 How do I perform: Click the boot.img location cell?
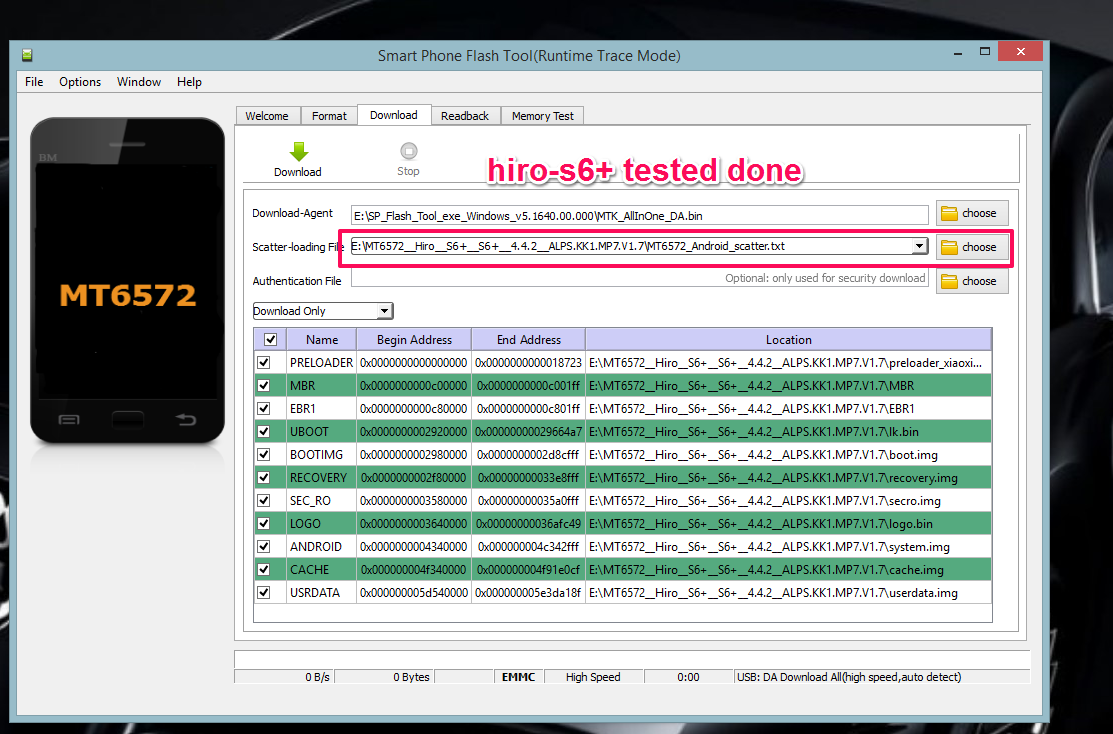point(789,454)
